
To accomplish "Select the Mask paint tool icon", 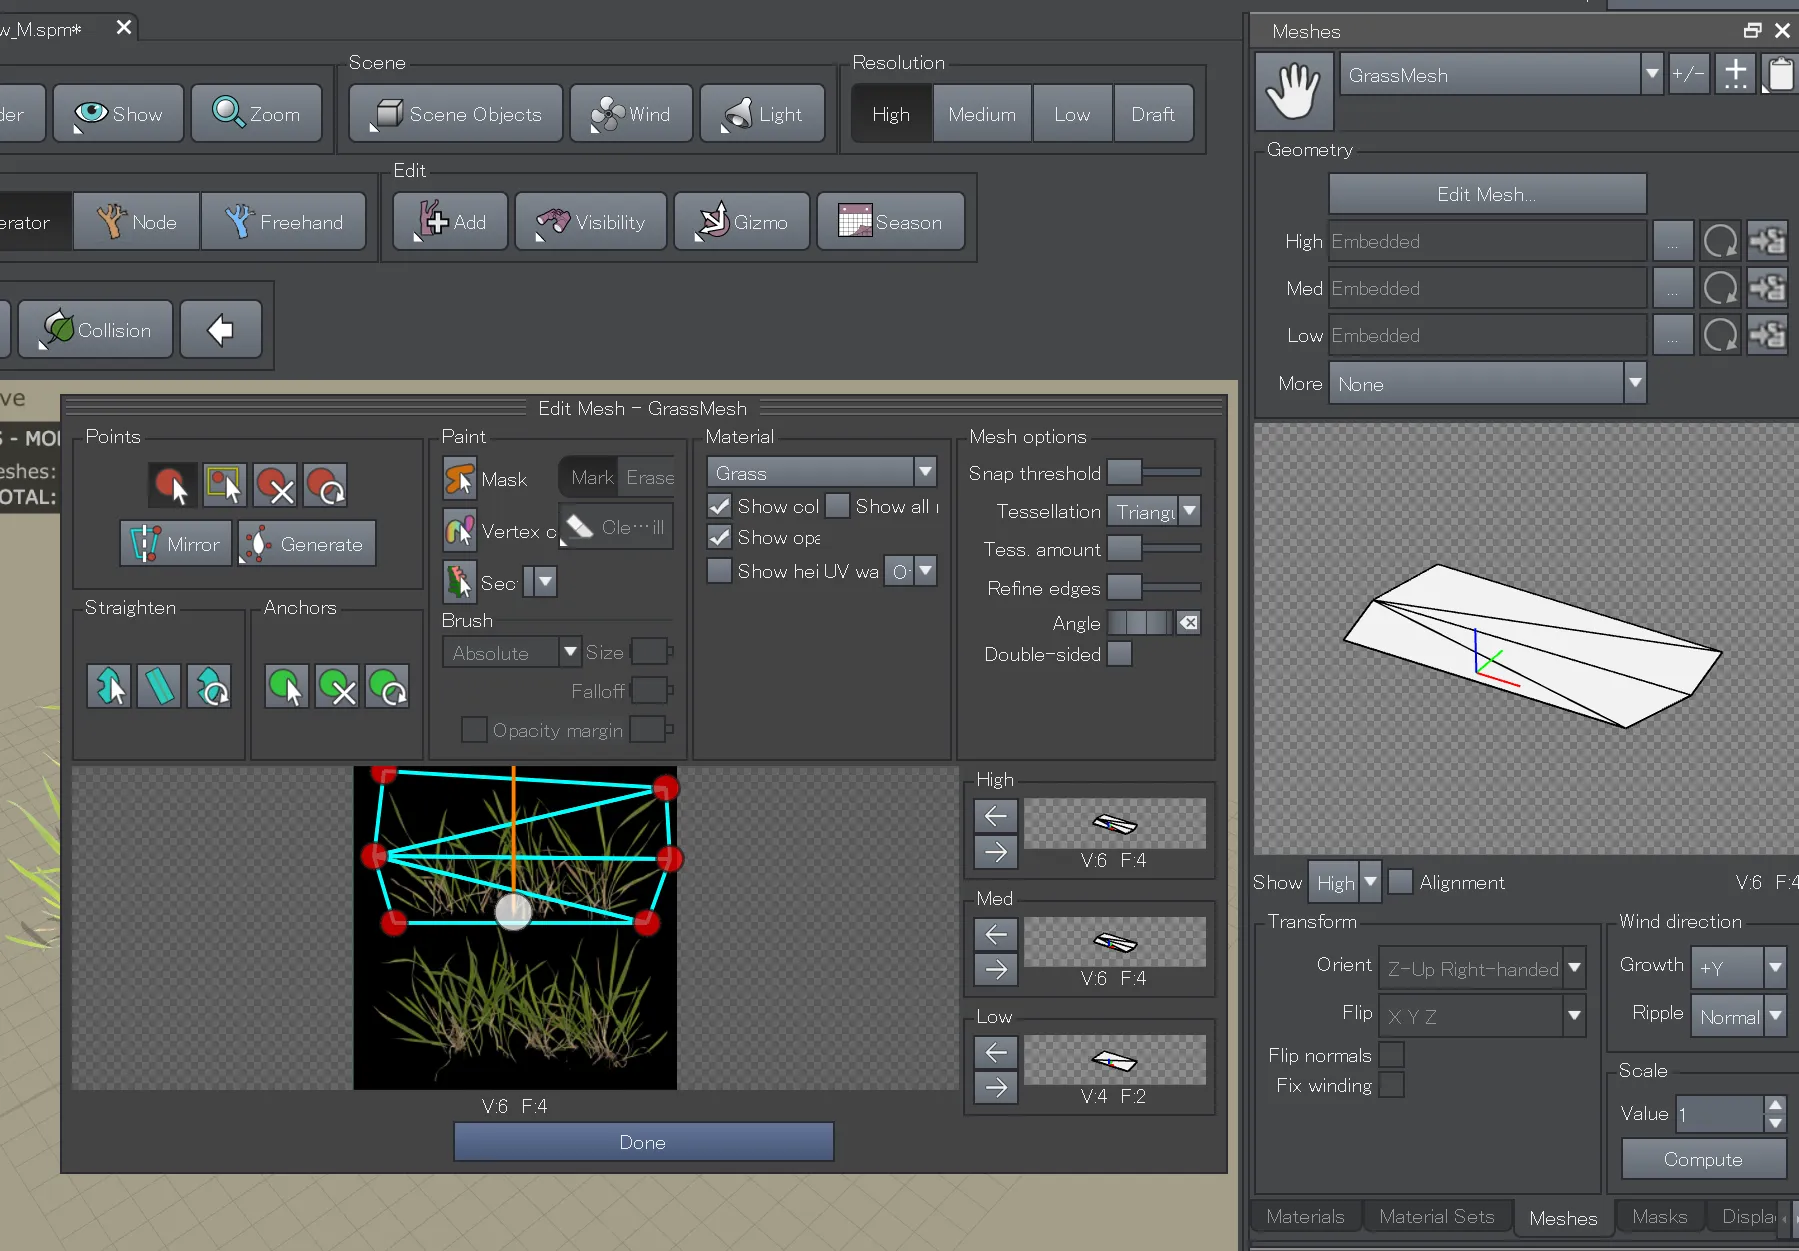I will (460, 479).
